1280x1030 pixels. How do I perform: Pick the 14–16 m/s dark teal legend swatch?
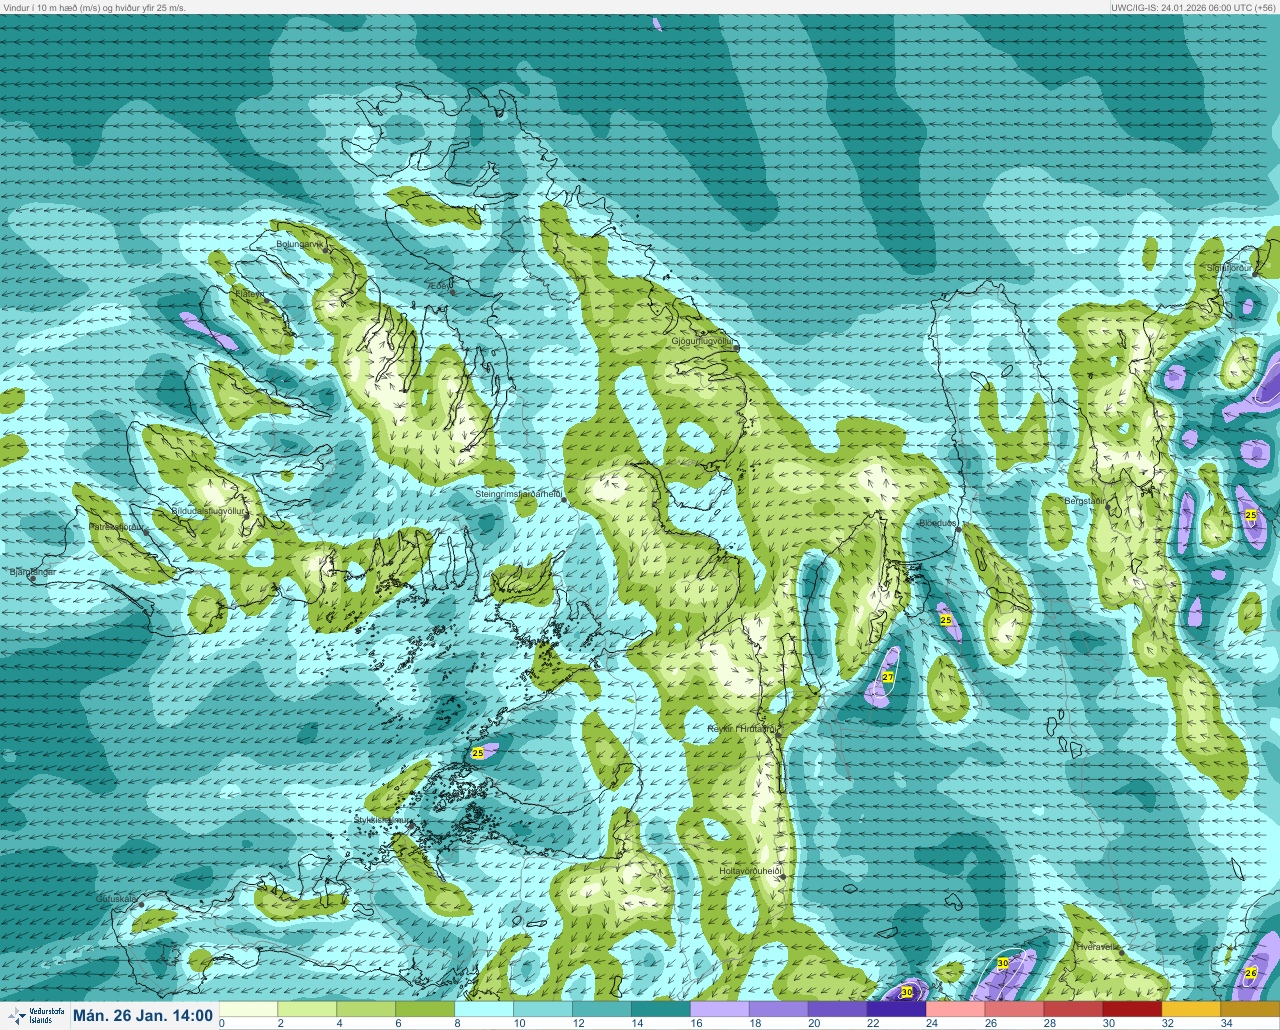[x=661, y=1009]
